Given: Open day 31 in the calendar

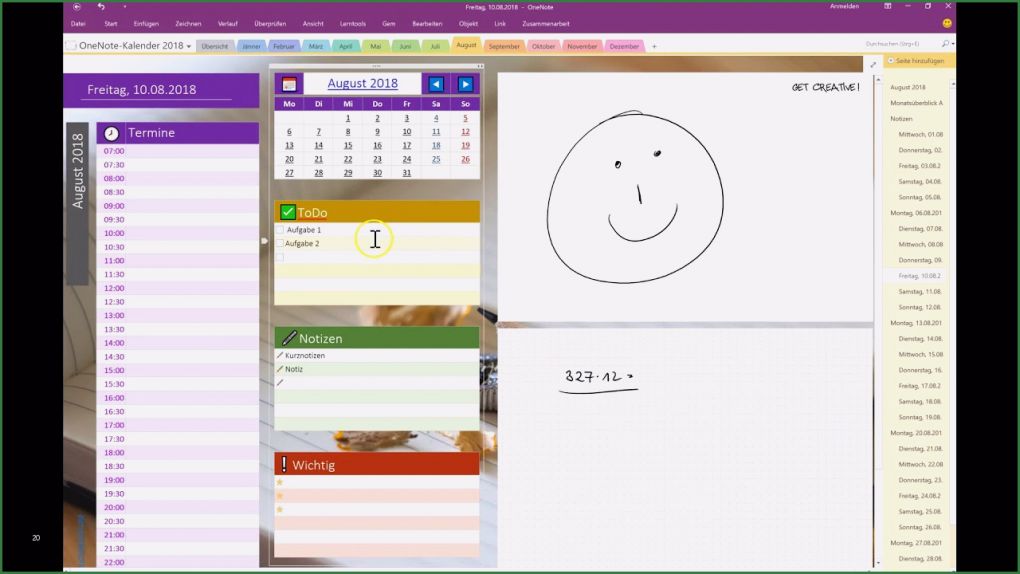Looking at the screenshot, I should [x=407, y=172].
